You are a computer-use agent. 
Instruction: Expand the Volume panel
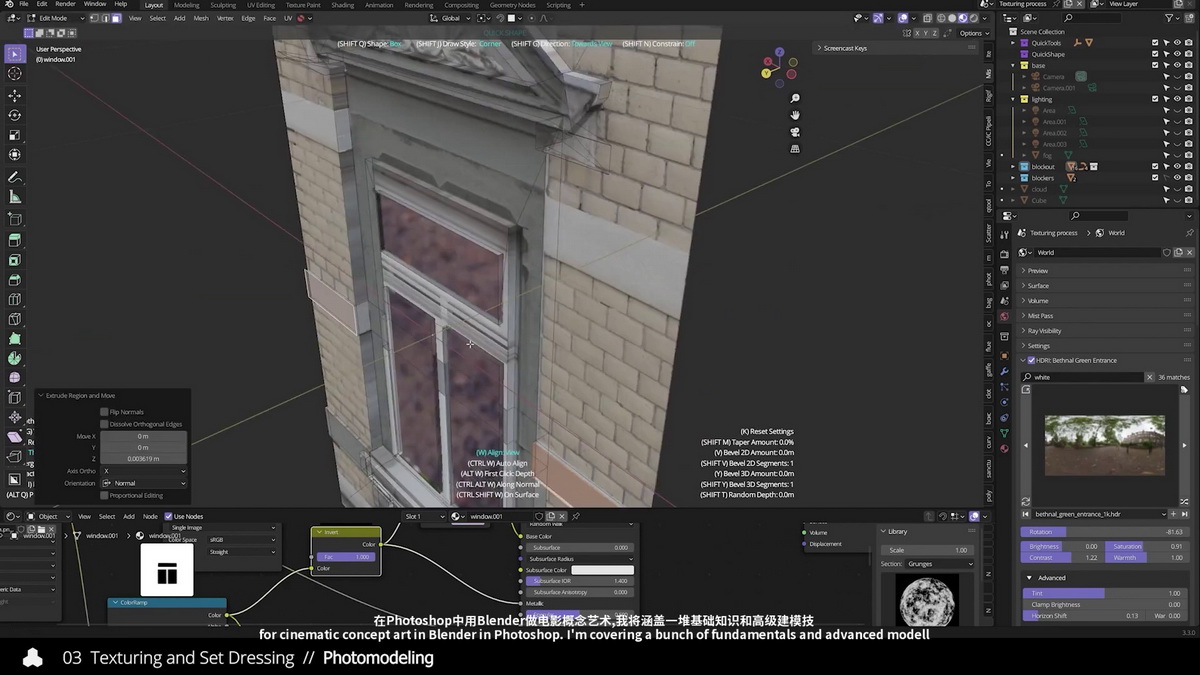pyautogui.click(x=1038, y=300)
